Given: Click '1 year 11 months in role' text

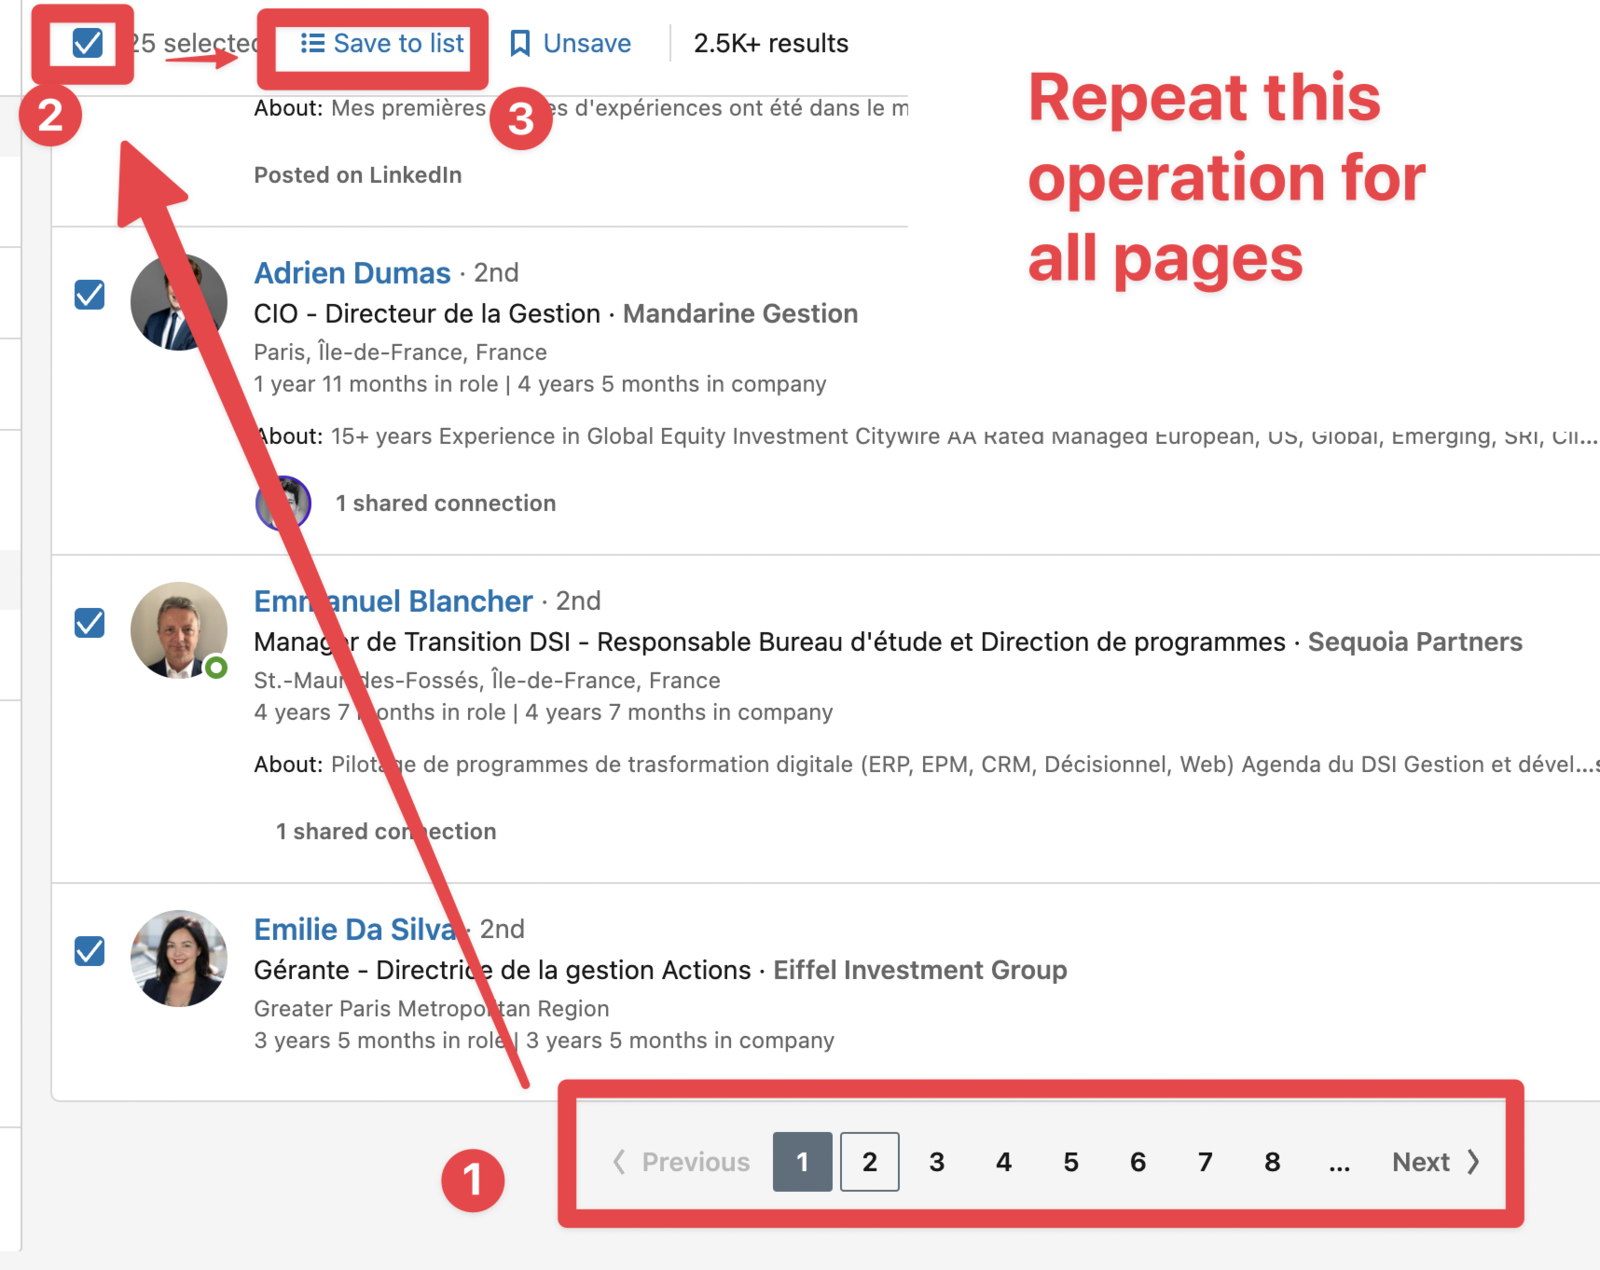Looking at the screenshot, I should [x=376, y=384].
